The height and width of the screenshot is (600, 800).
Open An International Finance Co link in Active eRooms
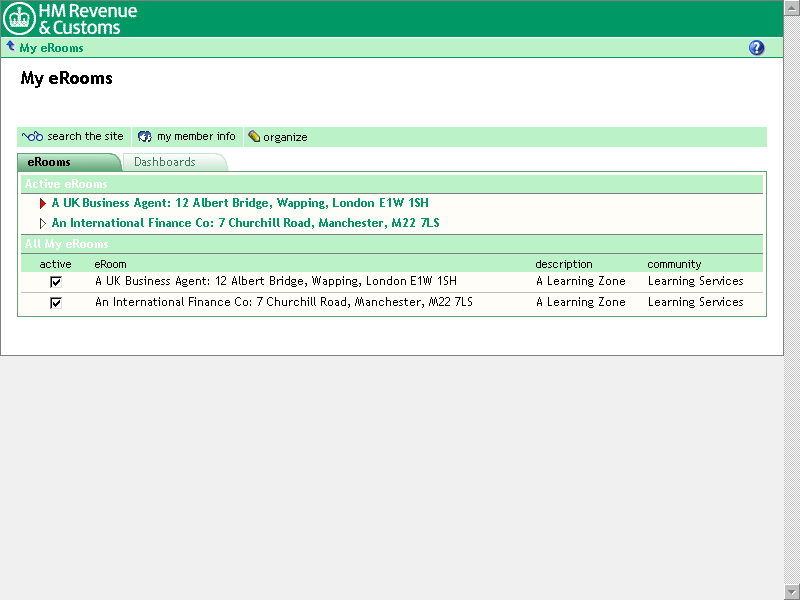tap(245, 223)
